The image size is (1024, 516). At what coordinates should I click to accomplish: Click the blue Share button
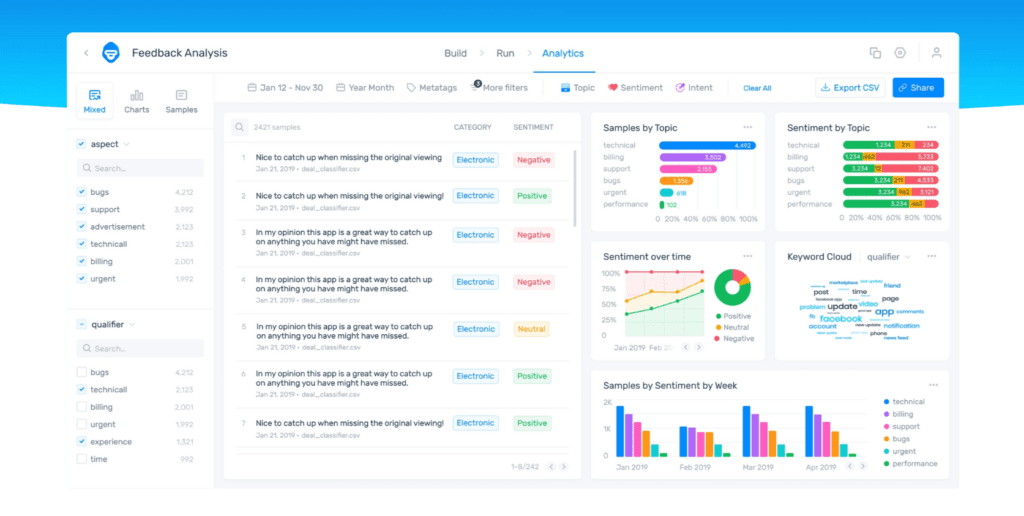tap(918, 88)
